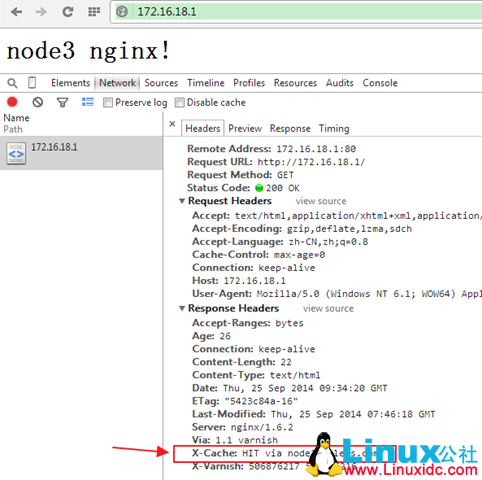
Task: Open the apps grid icon
Action: [x=94, y=12]
